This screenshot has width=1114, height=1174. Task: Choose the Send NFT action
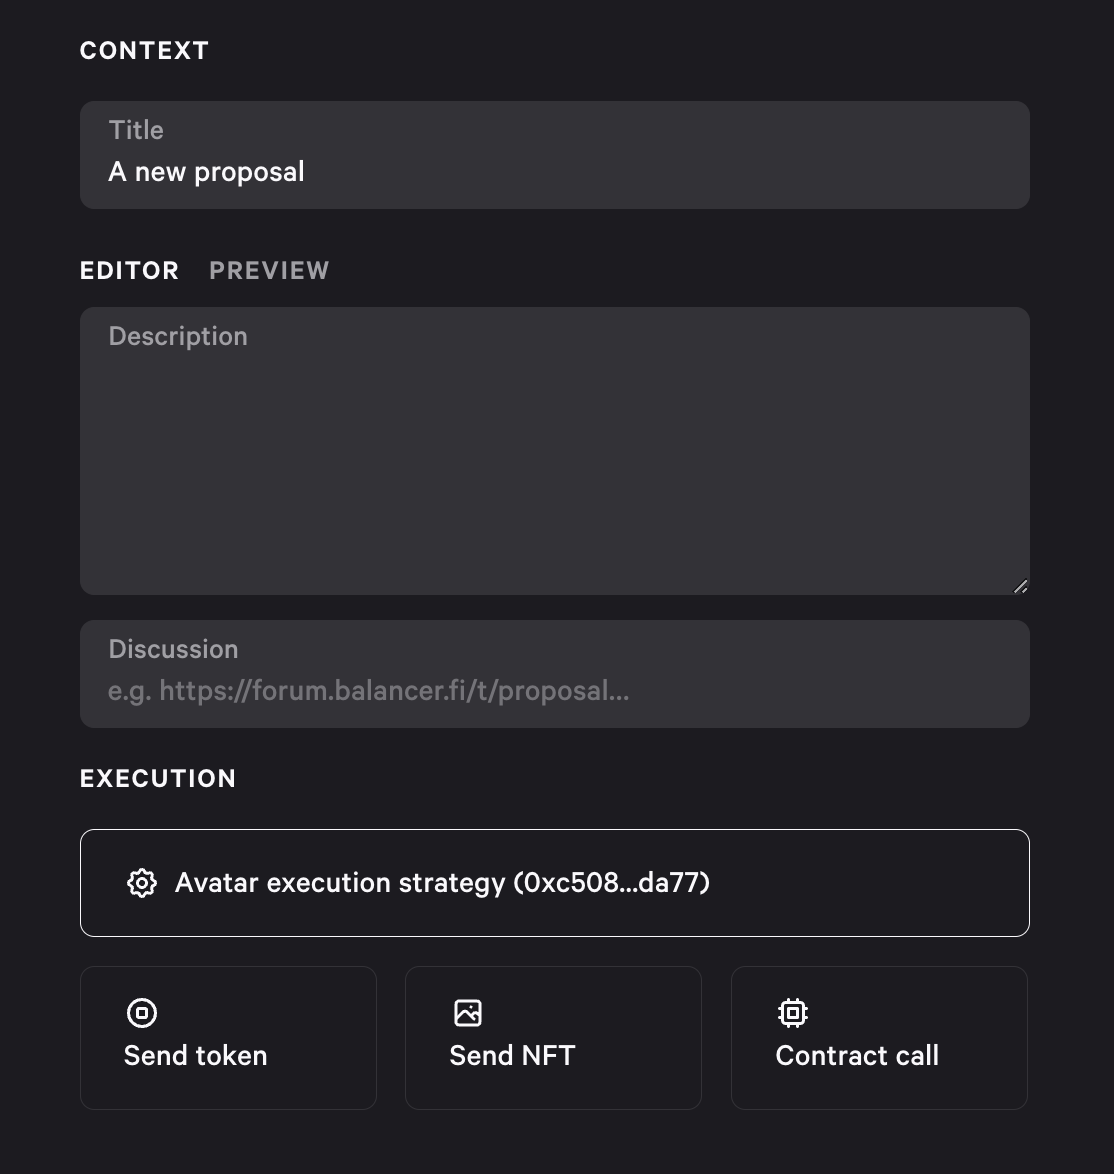click(553, 1038)
